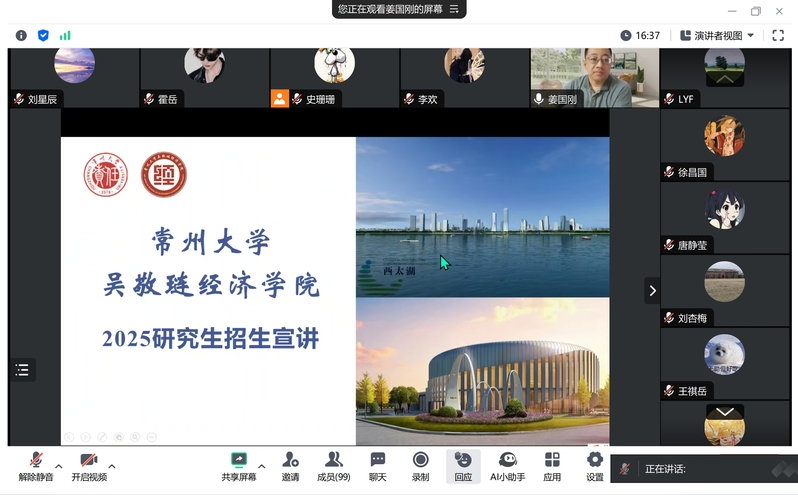Click the 西太湖 lake photo
Viewport: 798px width, 495px height.
point(482,217)
